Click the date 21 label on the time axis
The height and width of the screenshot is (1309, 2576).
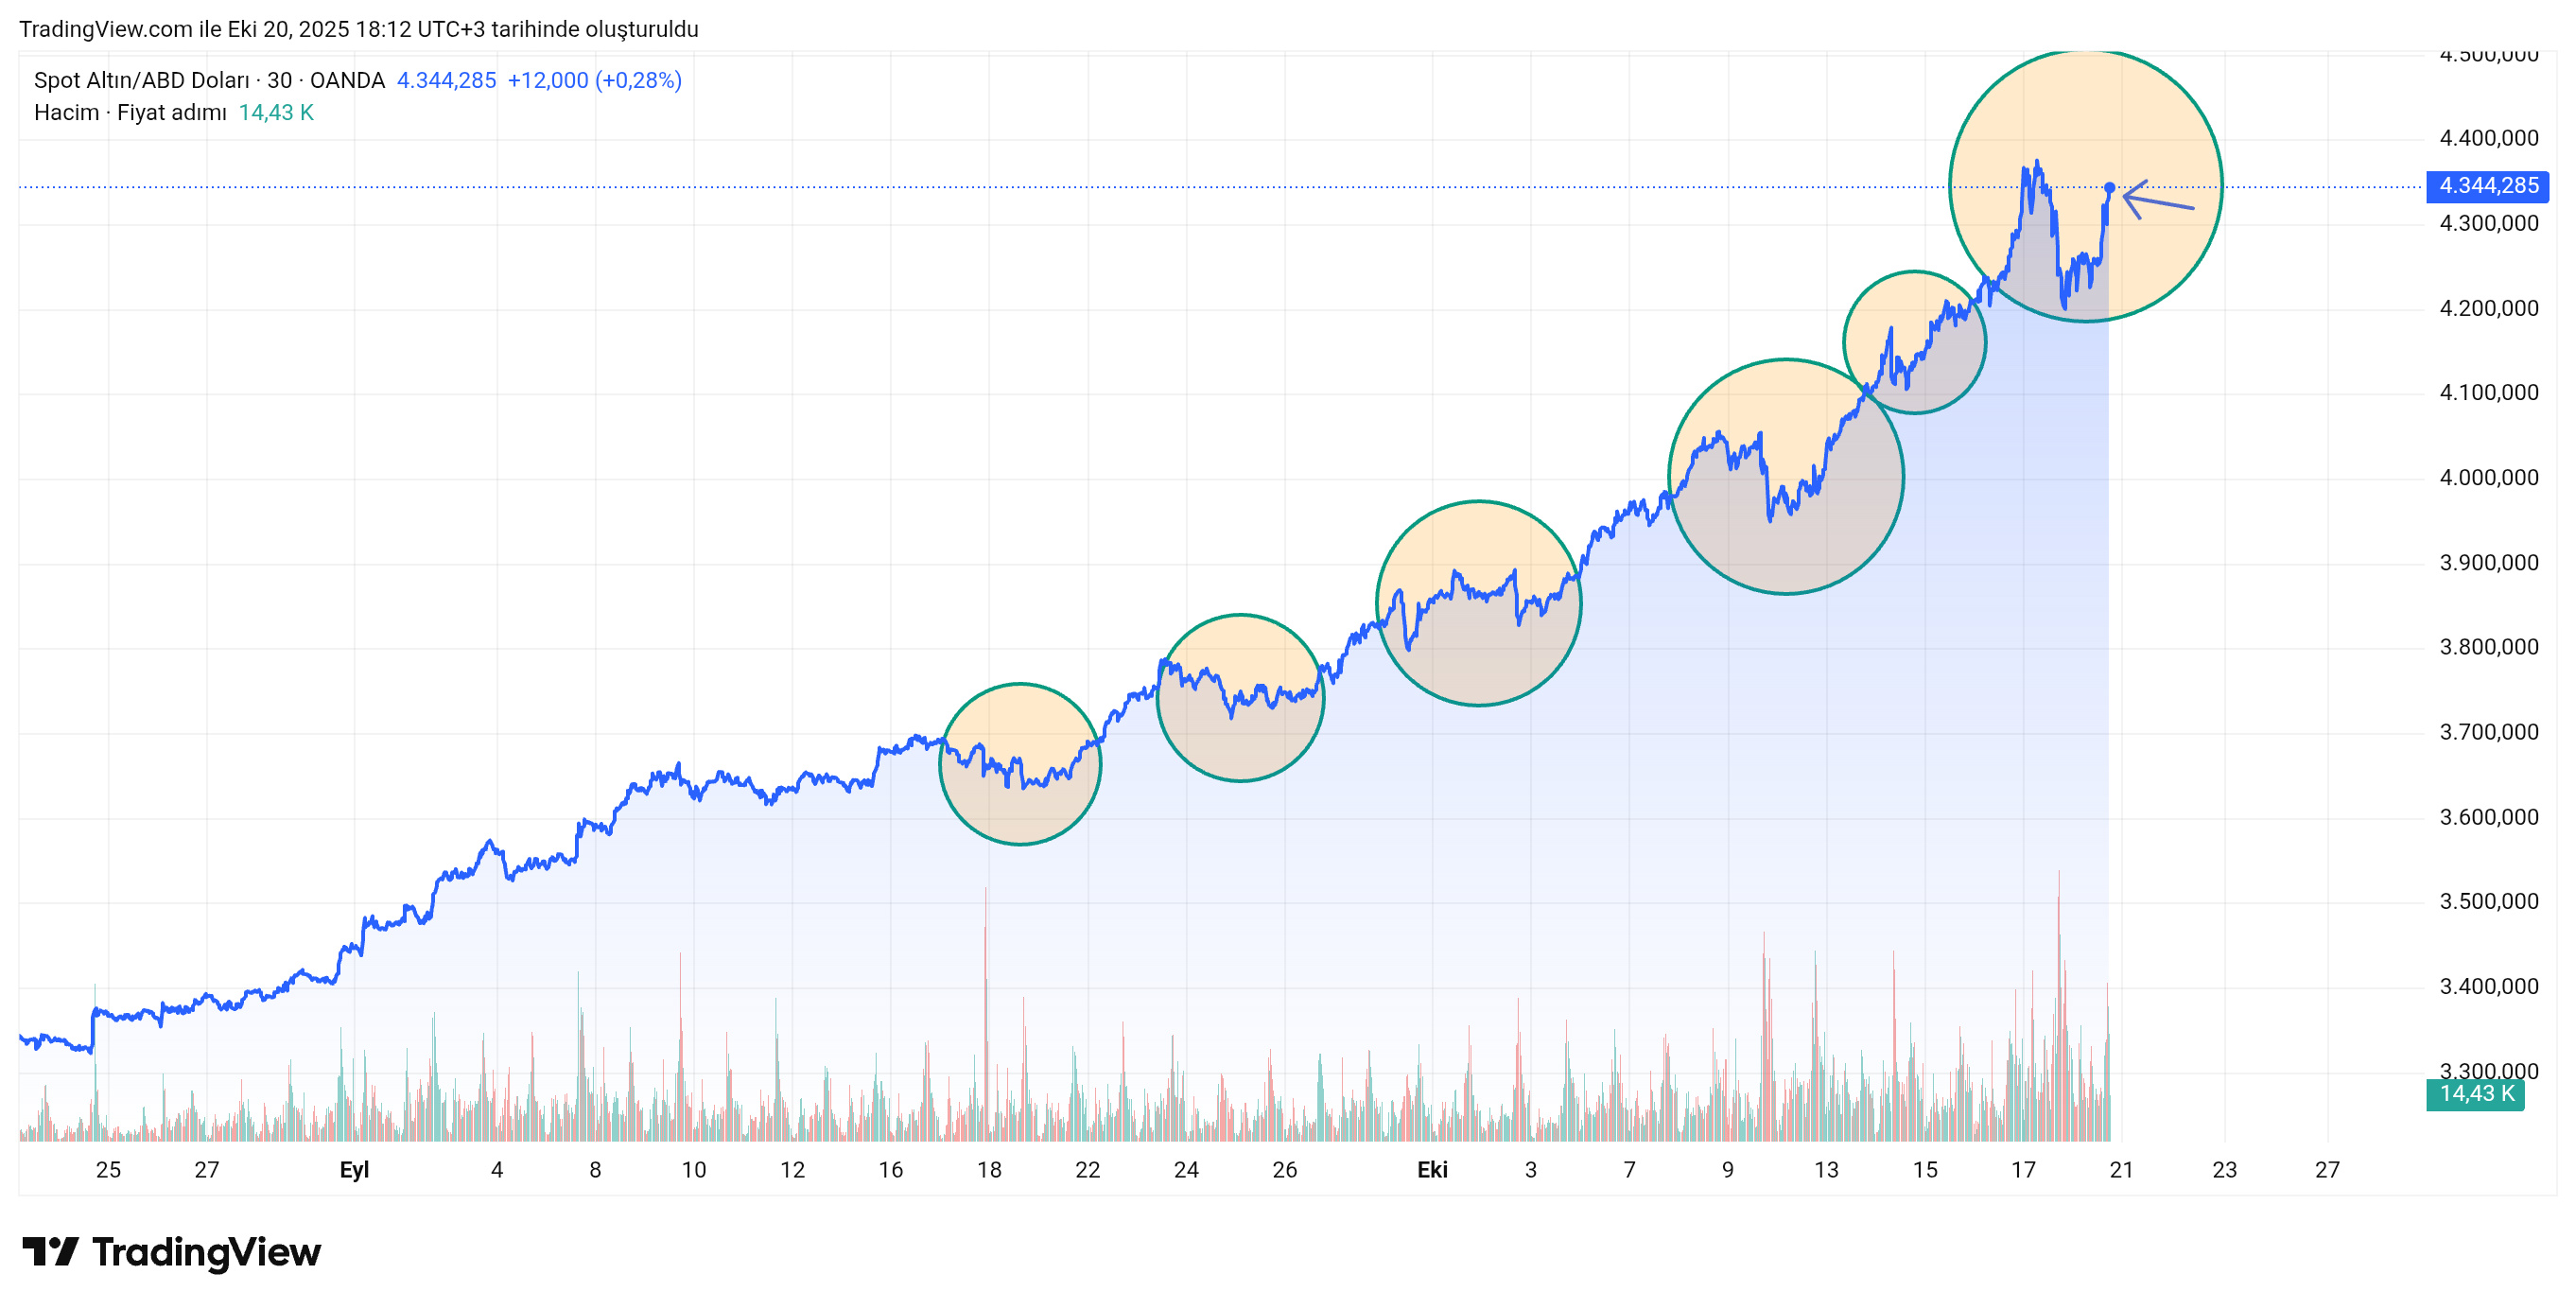coord(2121,1169)
